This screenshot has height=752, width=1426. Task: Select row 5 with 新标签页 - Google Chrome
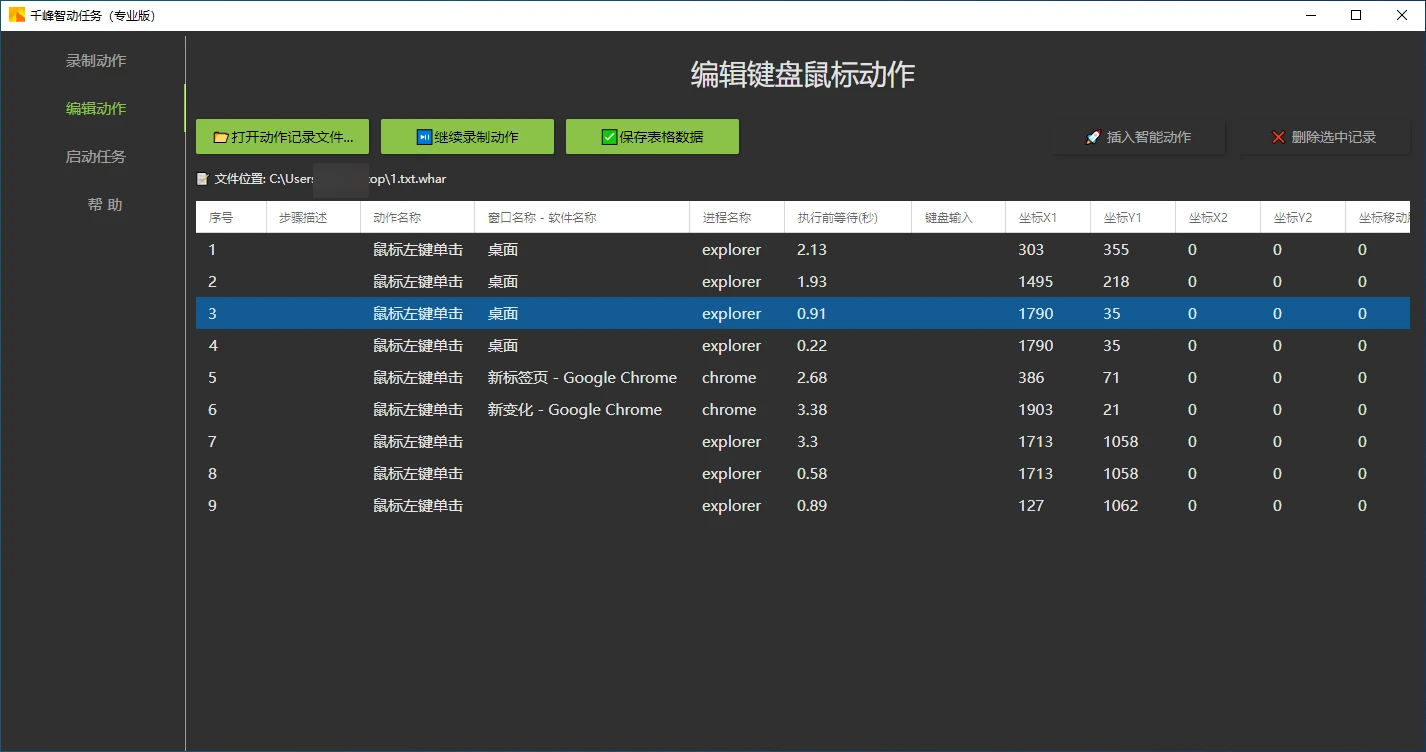[582, 378]
